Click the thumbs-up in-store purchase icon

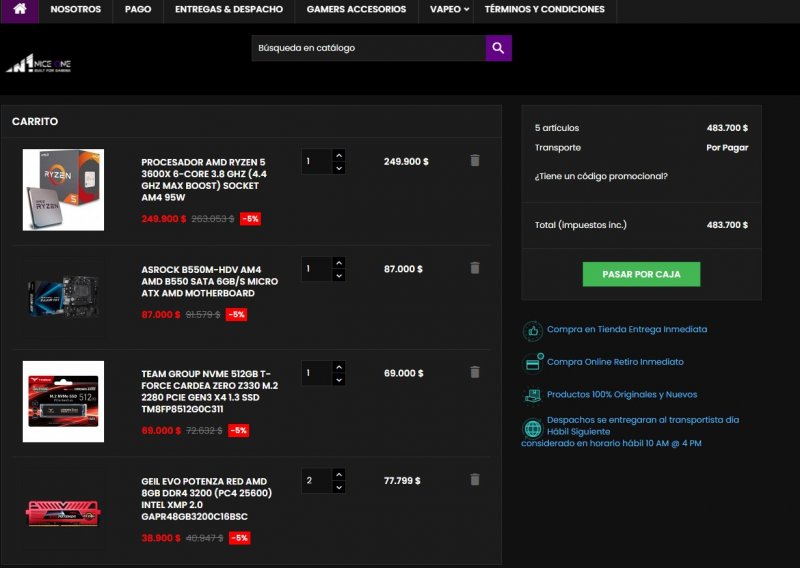click(x=533, y=331)
